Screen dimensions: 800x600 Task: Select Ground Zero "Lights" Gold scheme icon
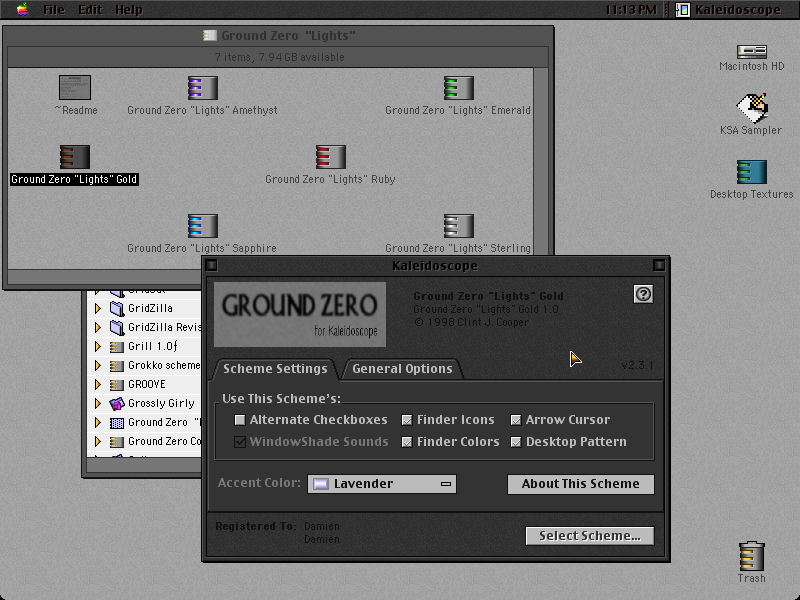[75, 157]
